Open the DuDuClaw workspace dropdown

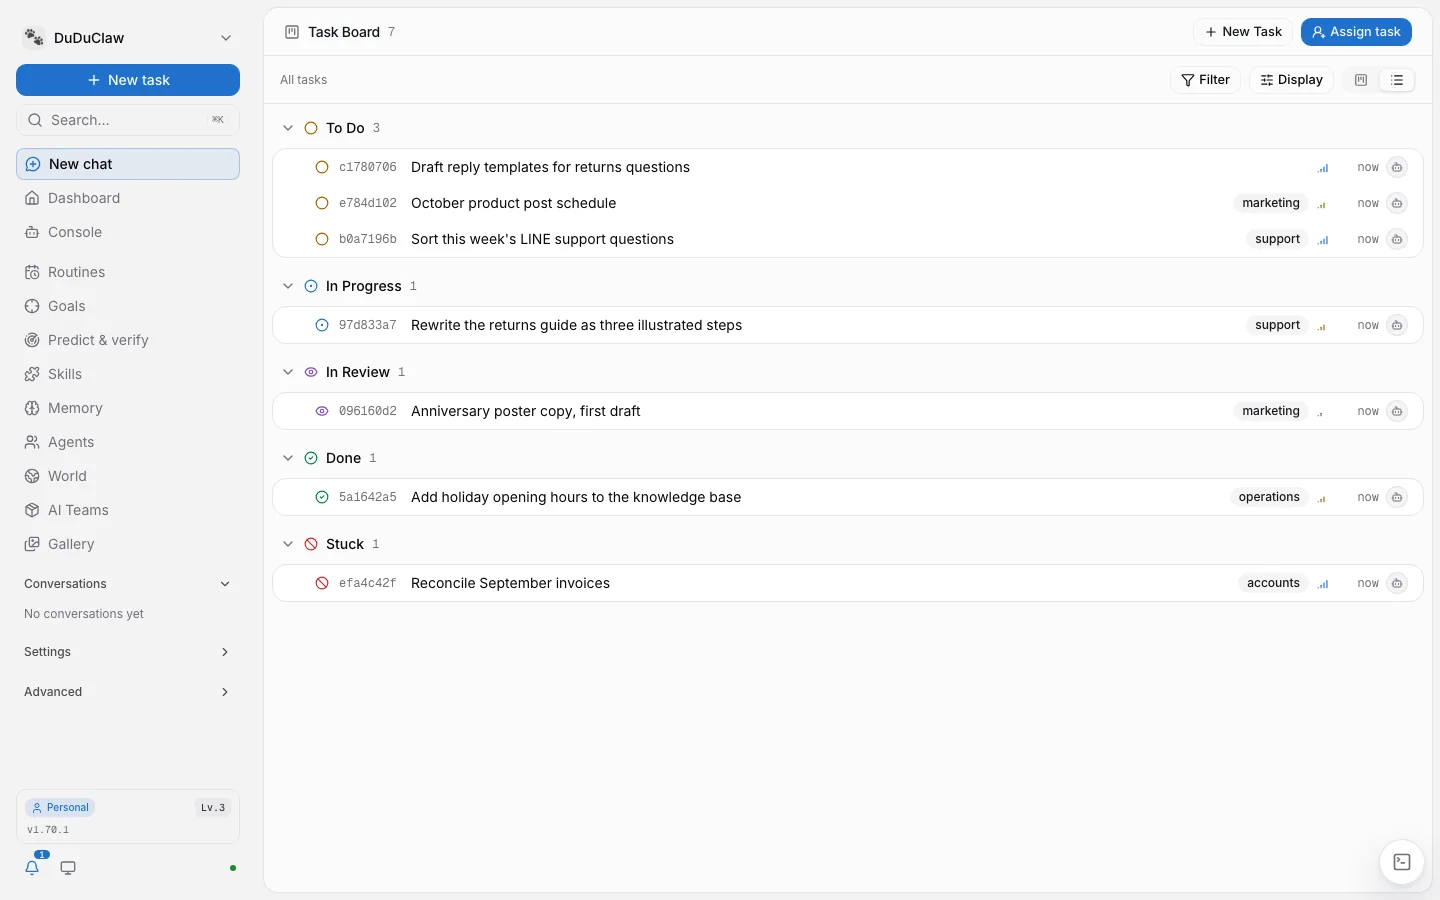coord(226,38)
